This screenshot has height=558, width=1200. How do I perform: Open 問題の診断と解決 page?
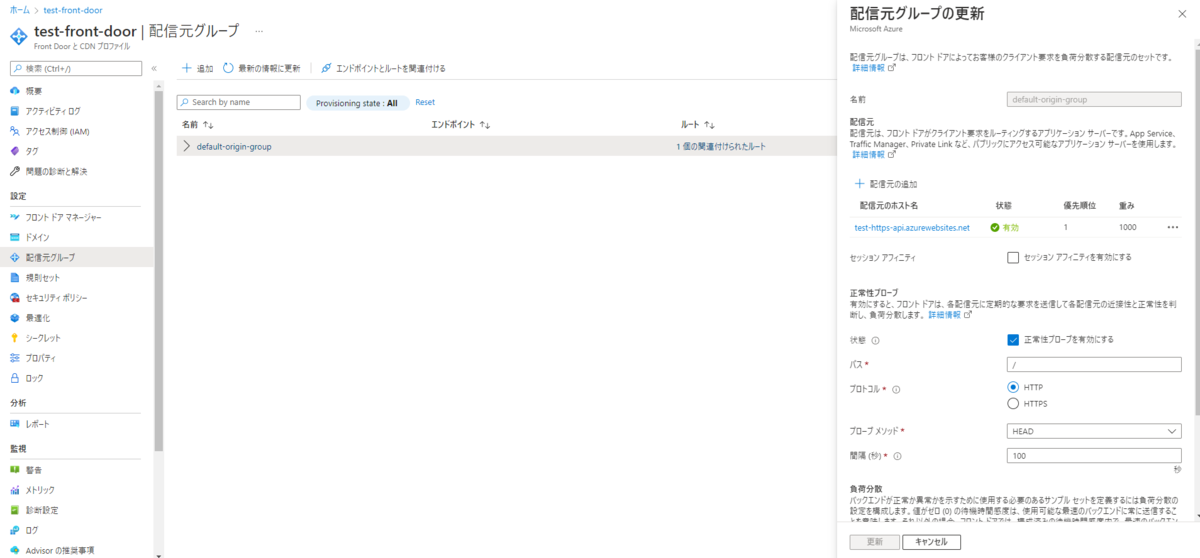pos(56,171)
